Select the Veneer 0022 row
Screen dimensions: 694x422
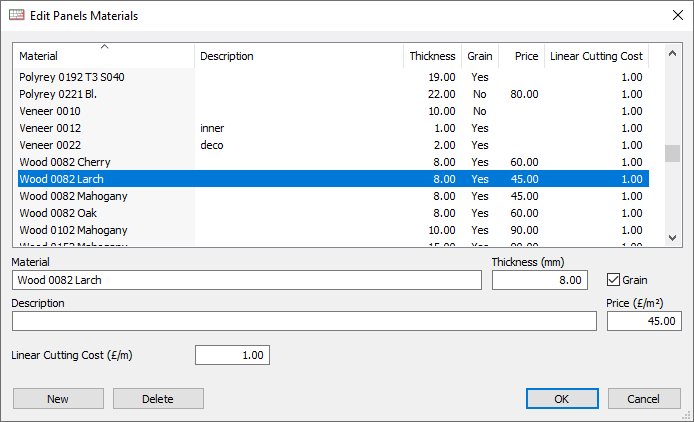tap(333, 145)
